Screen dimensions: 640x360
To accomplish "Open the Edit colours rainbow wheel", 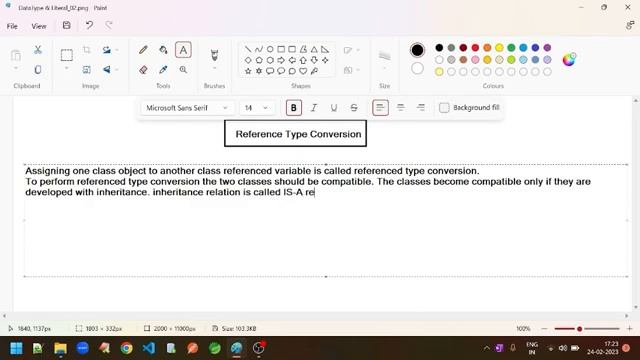I will [x=569, y=60].
